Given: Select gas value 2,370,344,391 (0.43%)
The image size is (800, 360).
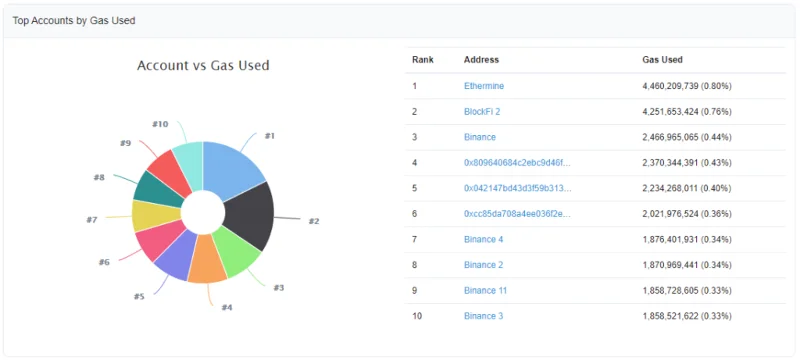Looking at the screenshot, I should tap(687, 163).
